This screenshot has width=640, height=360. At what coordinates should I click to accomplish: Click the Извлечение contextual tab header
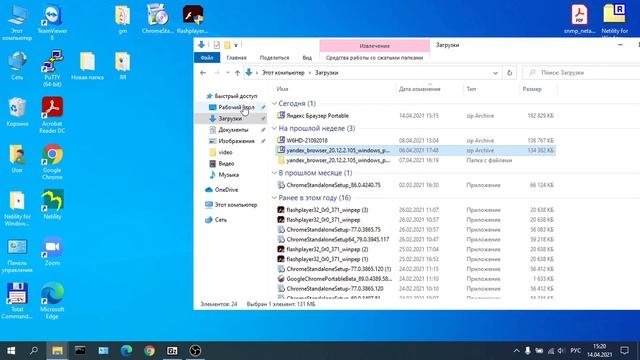(374, 46)
